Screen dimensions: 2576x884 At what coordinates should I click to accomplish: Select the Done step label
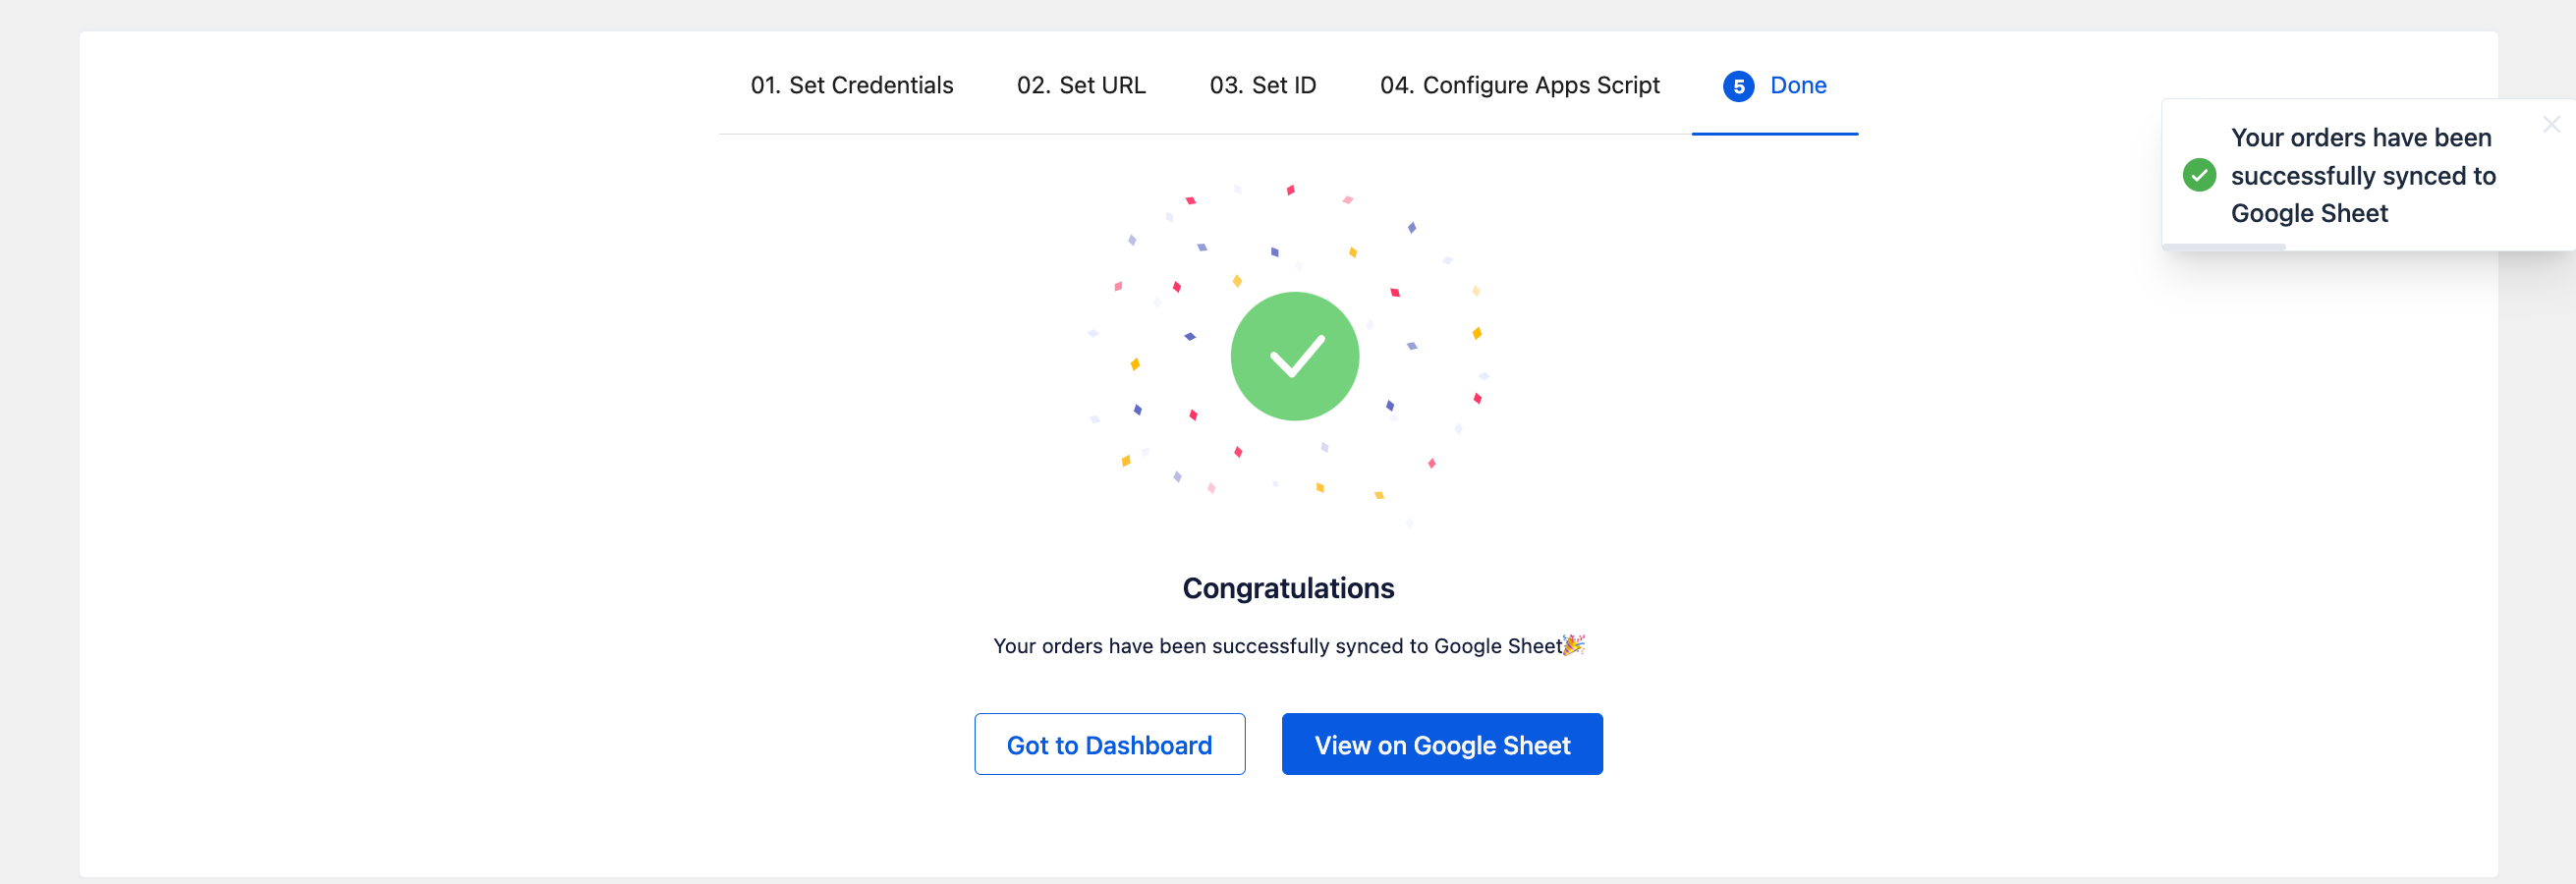1798,86
